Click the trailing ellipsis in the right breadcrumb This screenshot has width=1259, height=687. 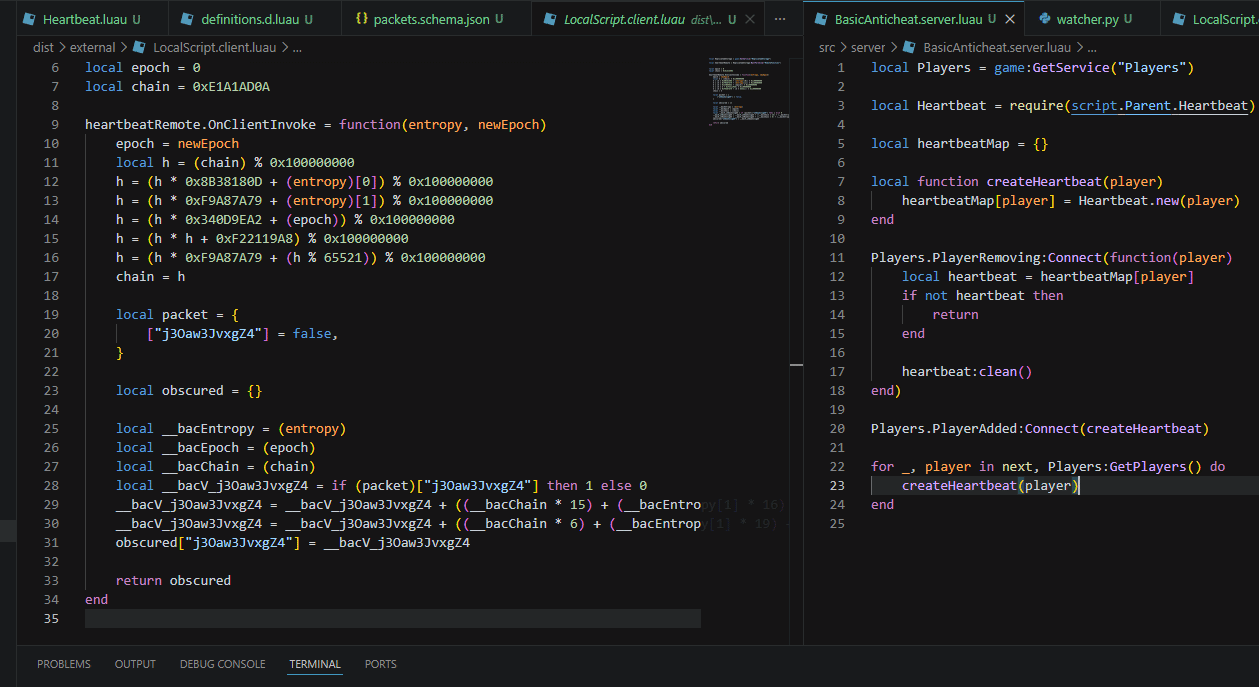[x=1093, y=47]
